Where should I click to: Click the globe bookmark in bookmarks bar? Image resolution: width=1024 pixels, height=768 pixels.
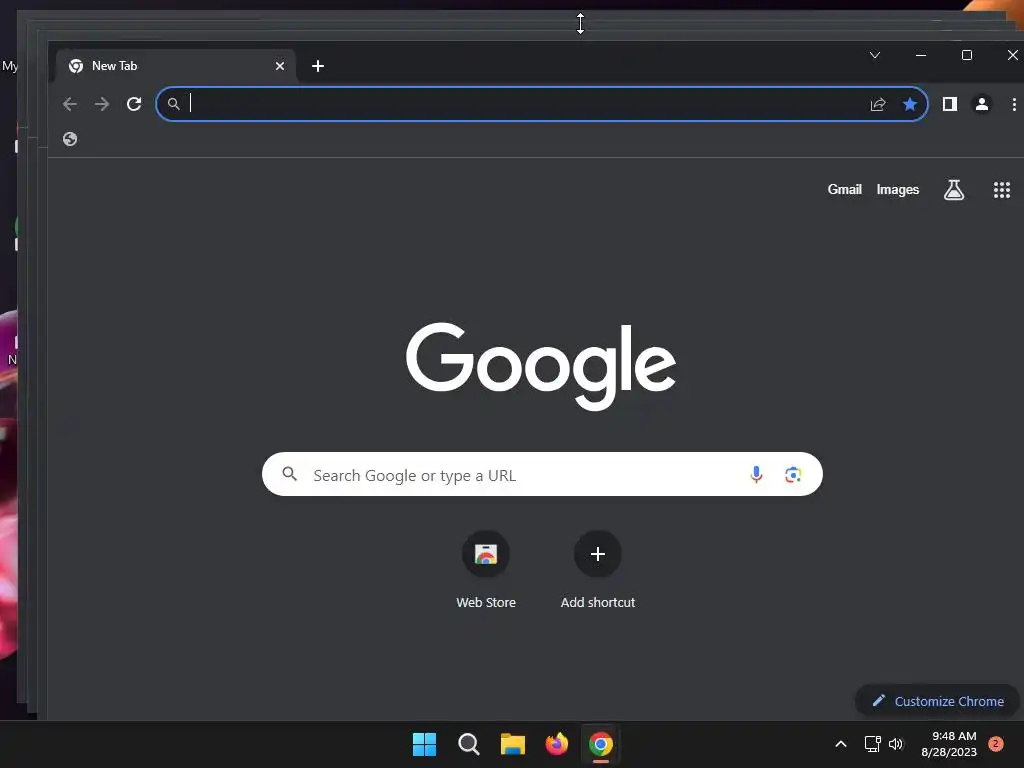pyautogui.click(x=70, y=138)
